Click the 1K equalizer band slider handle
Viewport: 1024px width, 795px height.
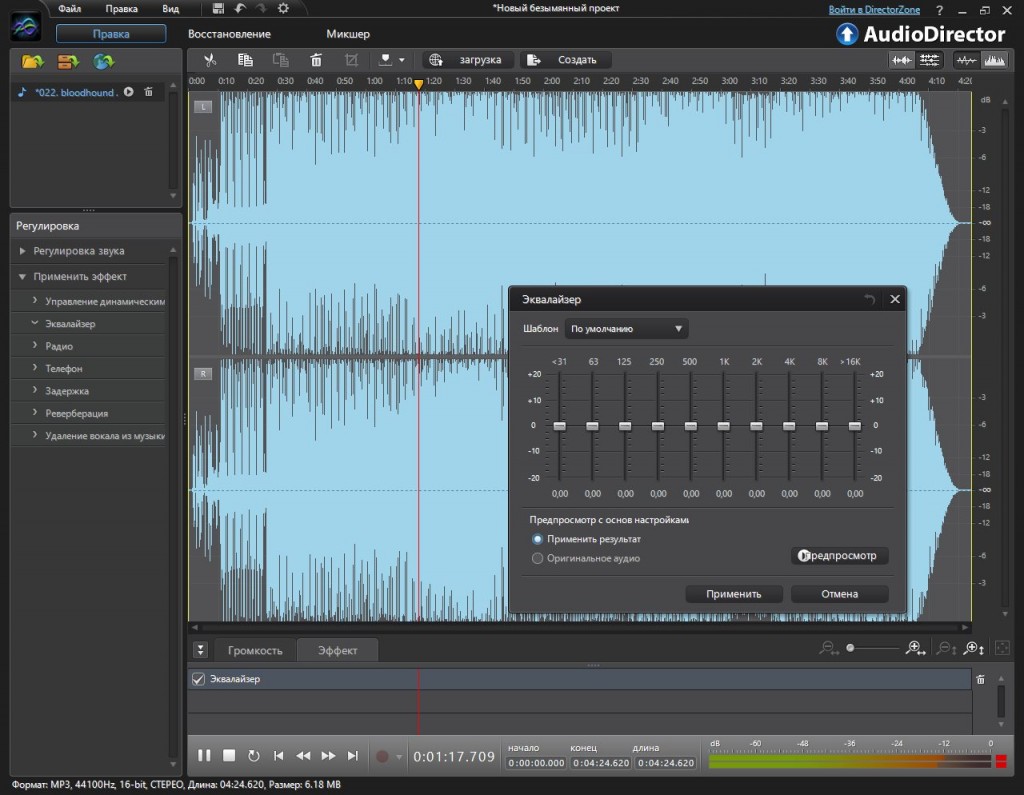(x=723, y=426)
